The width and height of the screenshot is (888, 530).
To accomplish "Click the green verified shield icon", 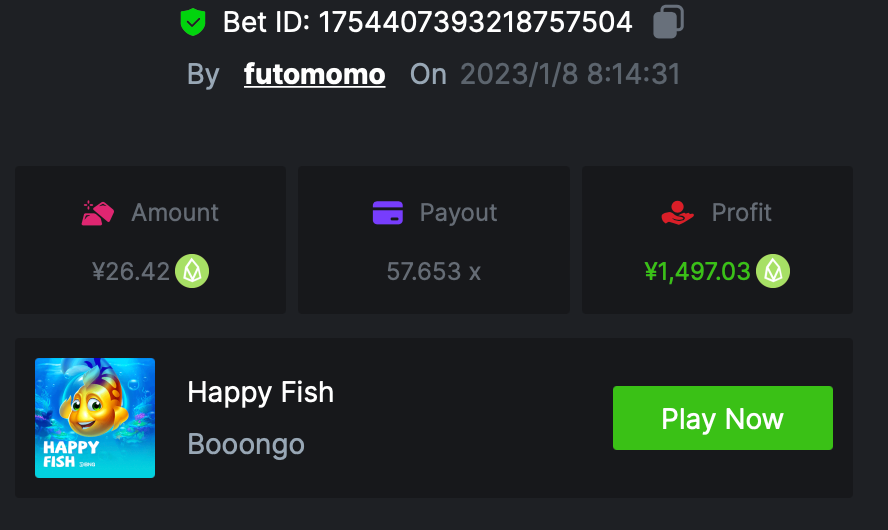I will point(193,22).
